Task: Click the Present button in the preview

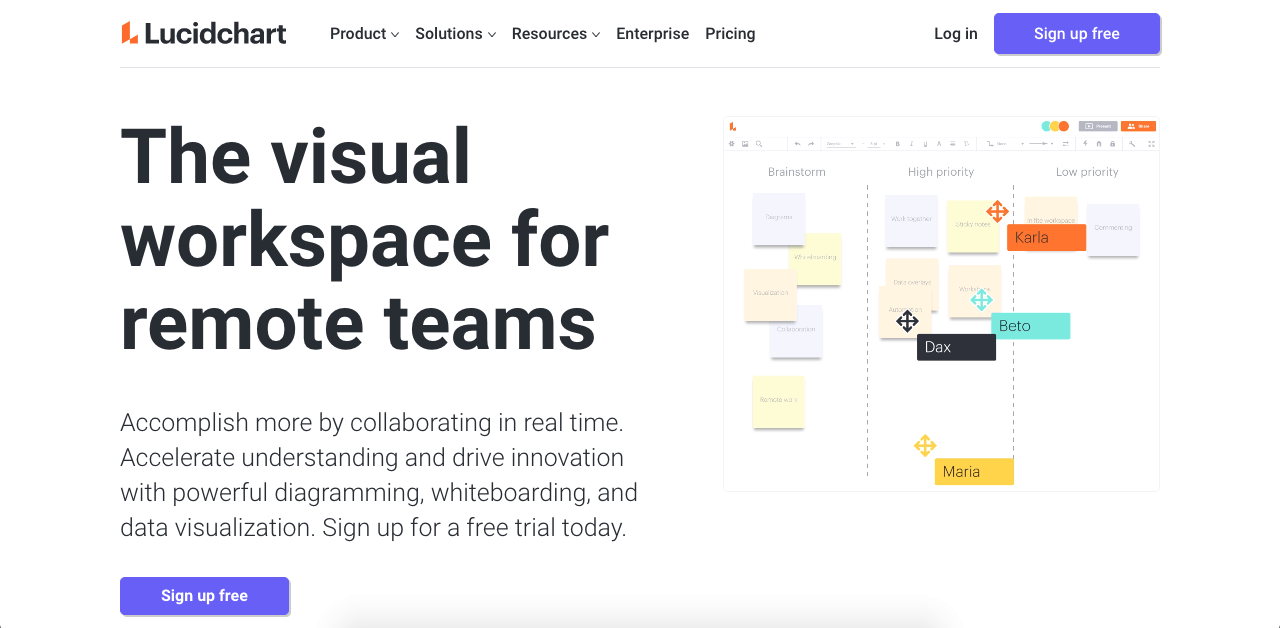Action: coord(1098,126)
